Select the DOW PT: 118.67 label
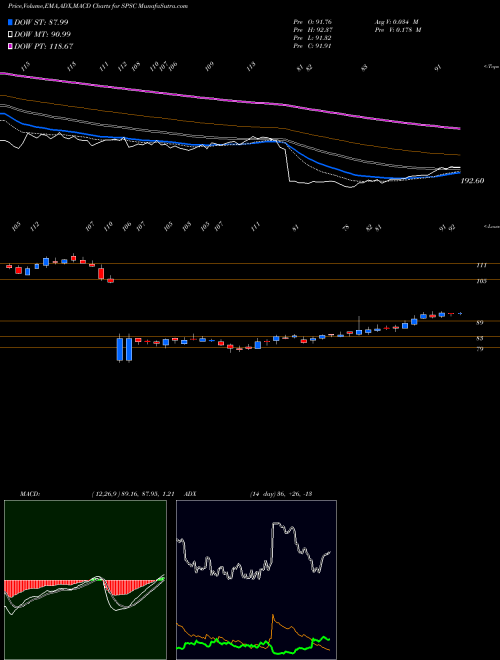This screenshot has height=660, width=500. coord(43,46)
